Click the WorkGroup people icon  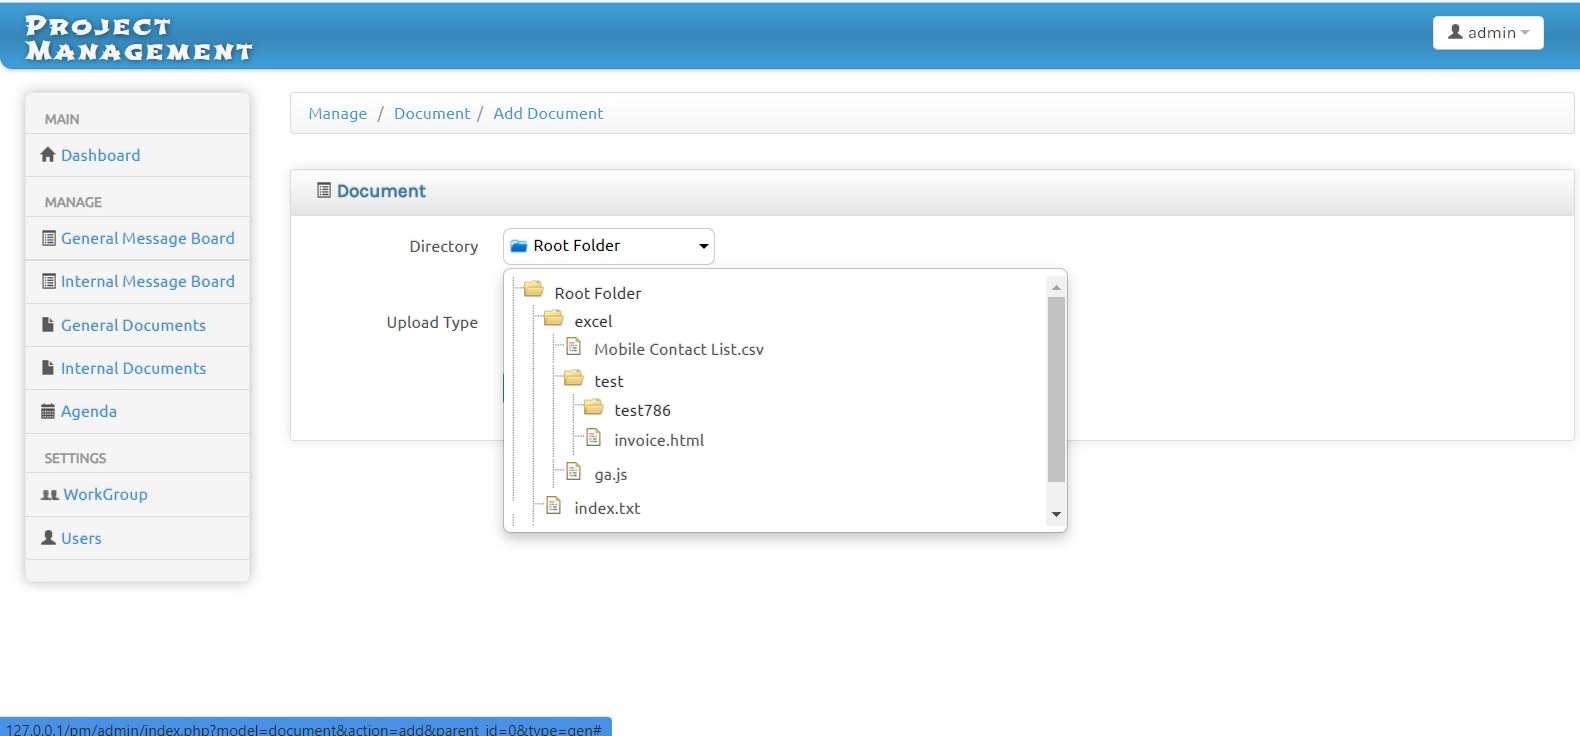[x=50, y=495]
